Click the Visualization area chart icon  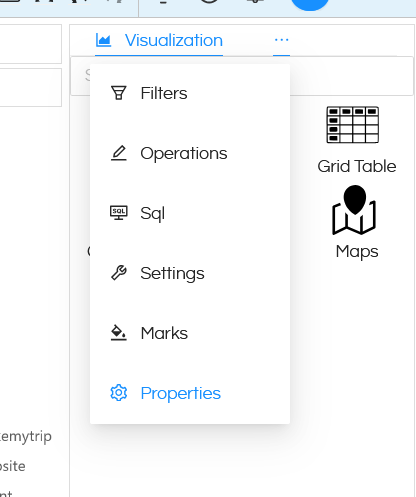103,40
